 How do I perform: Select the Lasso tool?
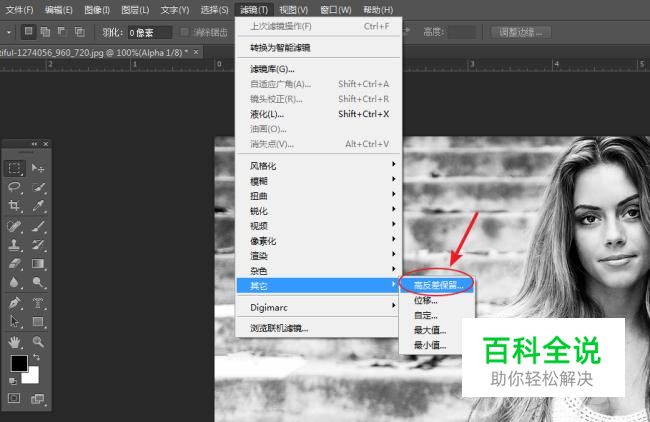pyautogui.click(x=15, y=187)
